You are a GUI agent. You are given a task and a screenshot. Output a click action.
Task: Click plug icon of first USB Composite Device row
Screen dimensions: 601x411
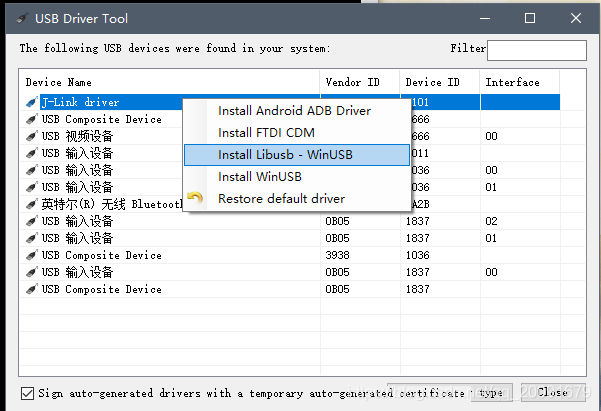[x=31, y=119]
